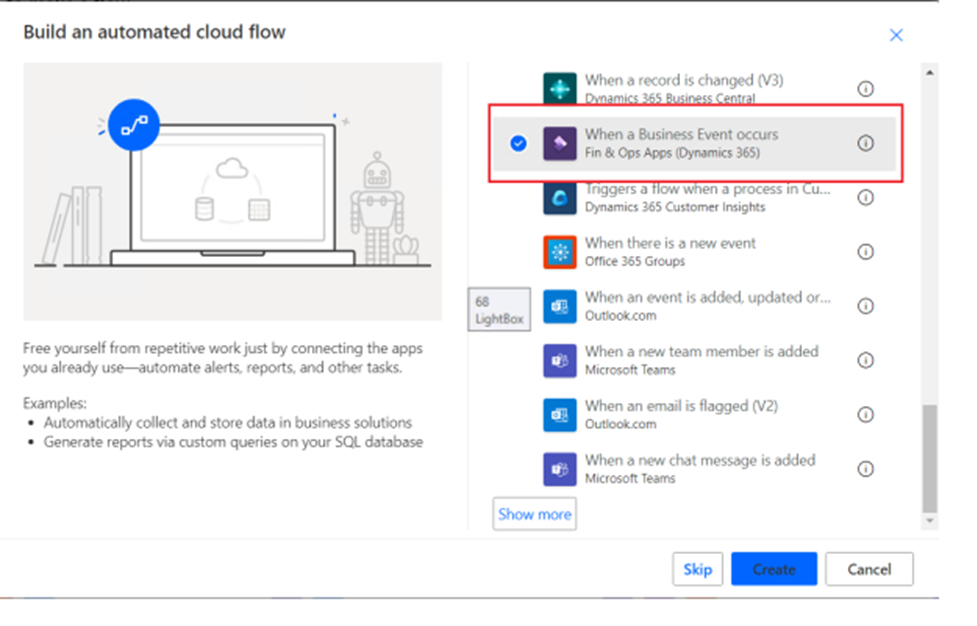Open info for event added, updated trigger

(865, 306)
